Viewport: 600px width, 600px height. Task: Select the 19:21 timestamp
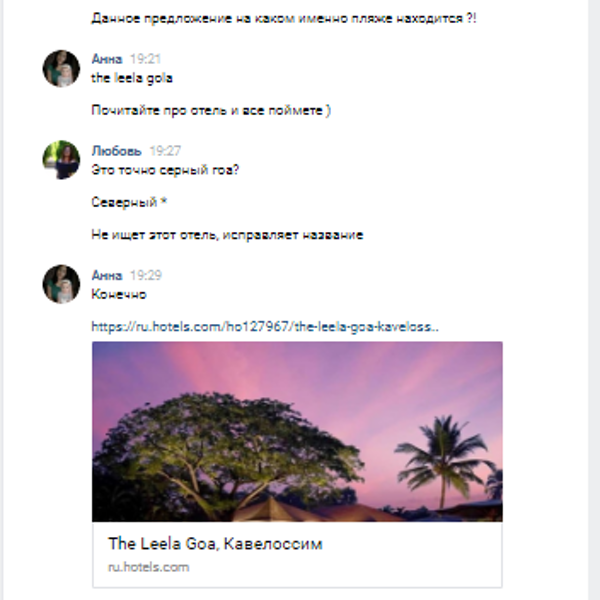pos(145,59)
